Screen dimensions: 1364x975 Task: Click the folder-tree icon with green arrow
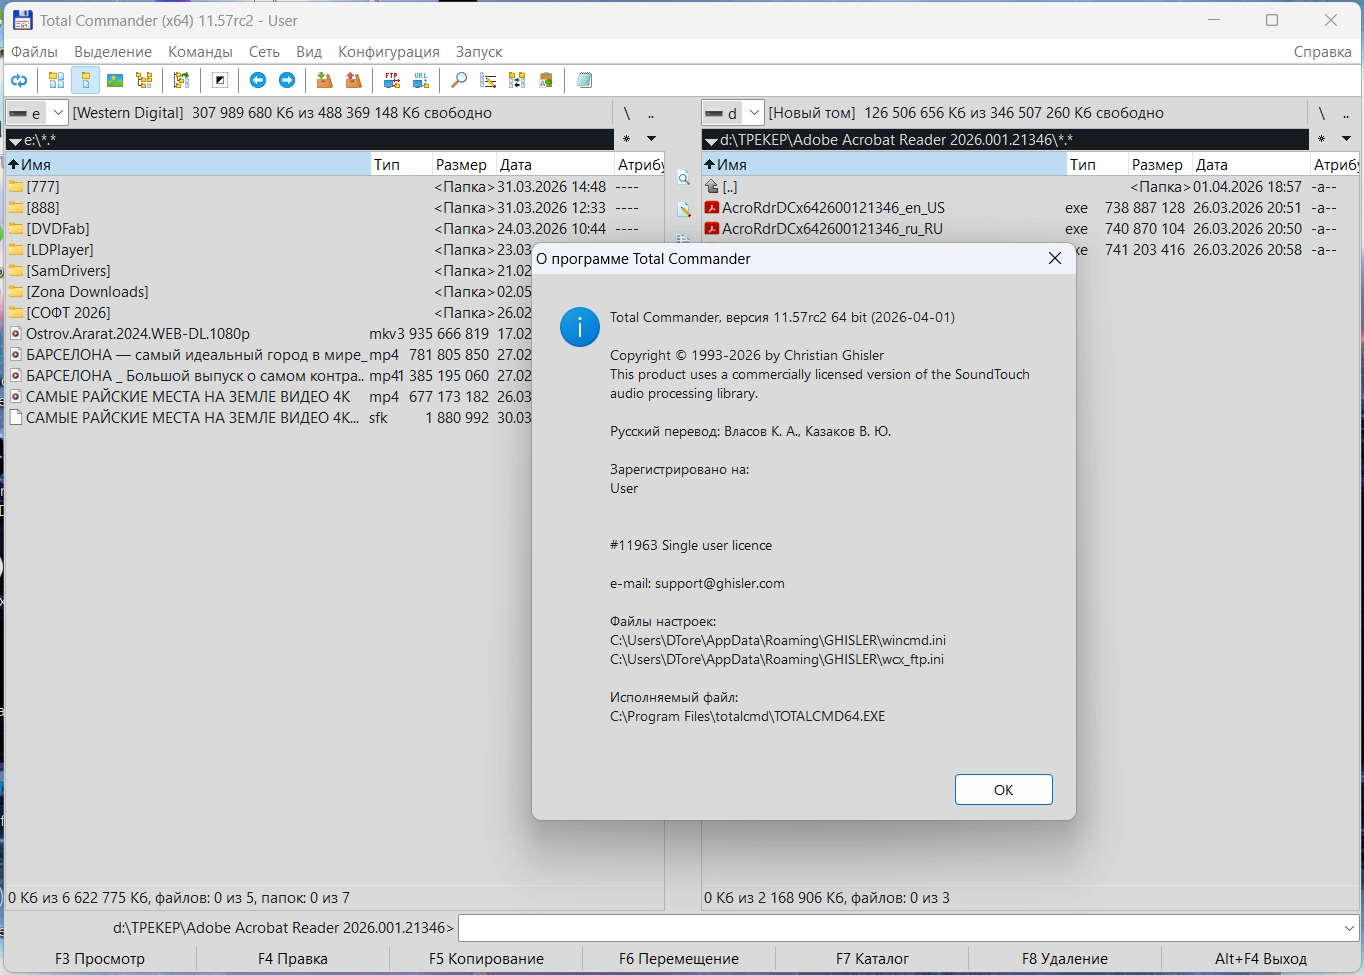pyautogui.click(x=181, y=80)
